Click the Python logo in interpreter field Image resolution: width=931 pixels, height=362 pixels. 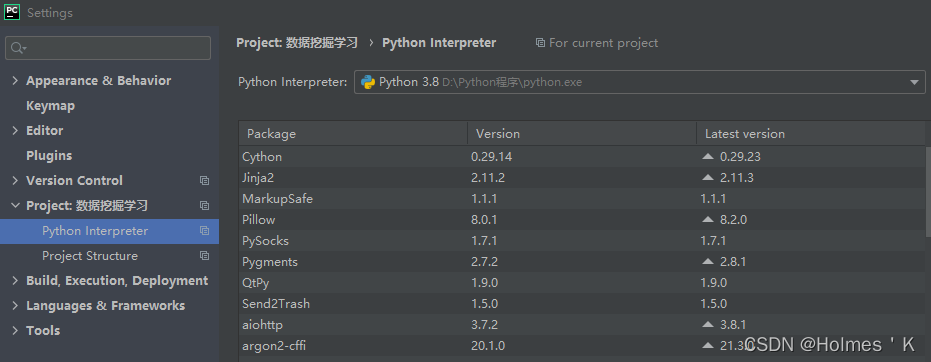(x=368, y=82)
